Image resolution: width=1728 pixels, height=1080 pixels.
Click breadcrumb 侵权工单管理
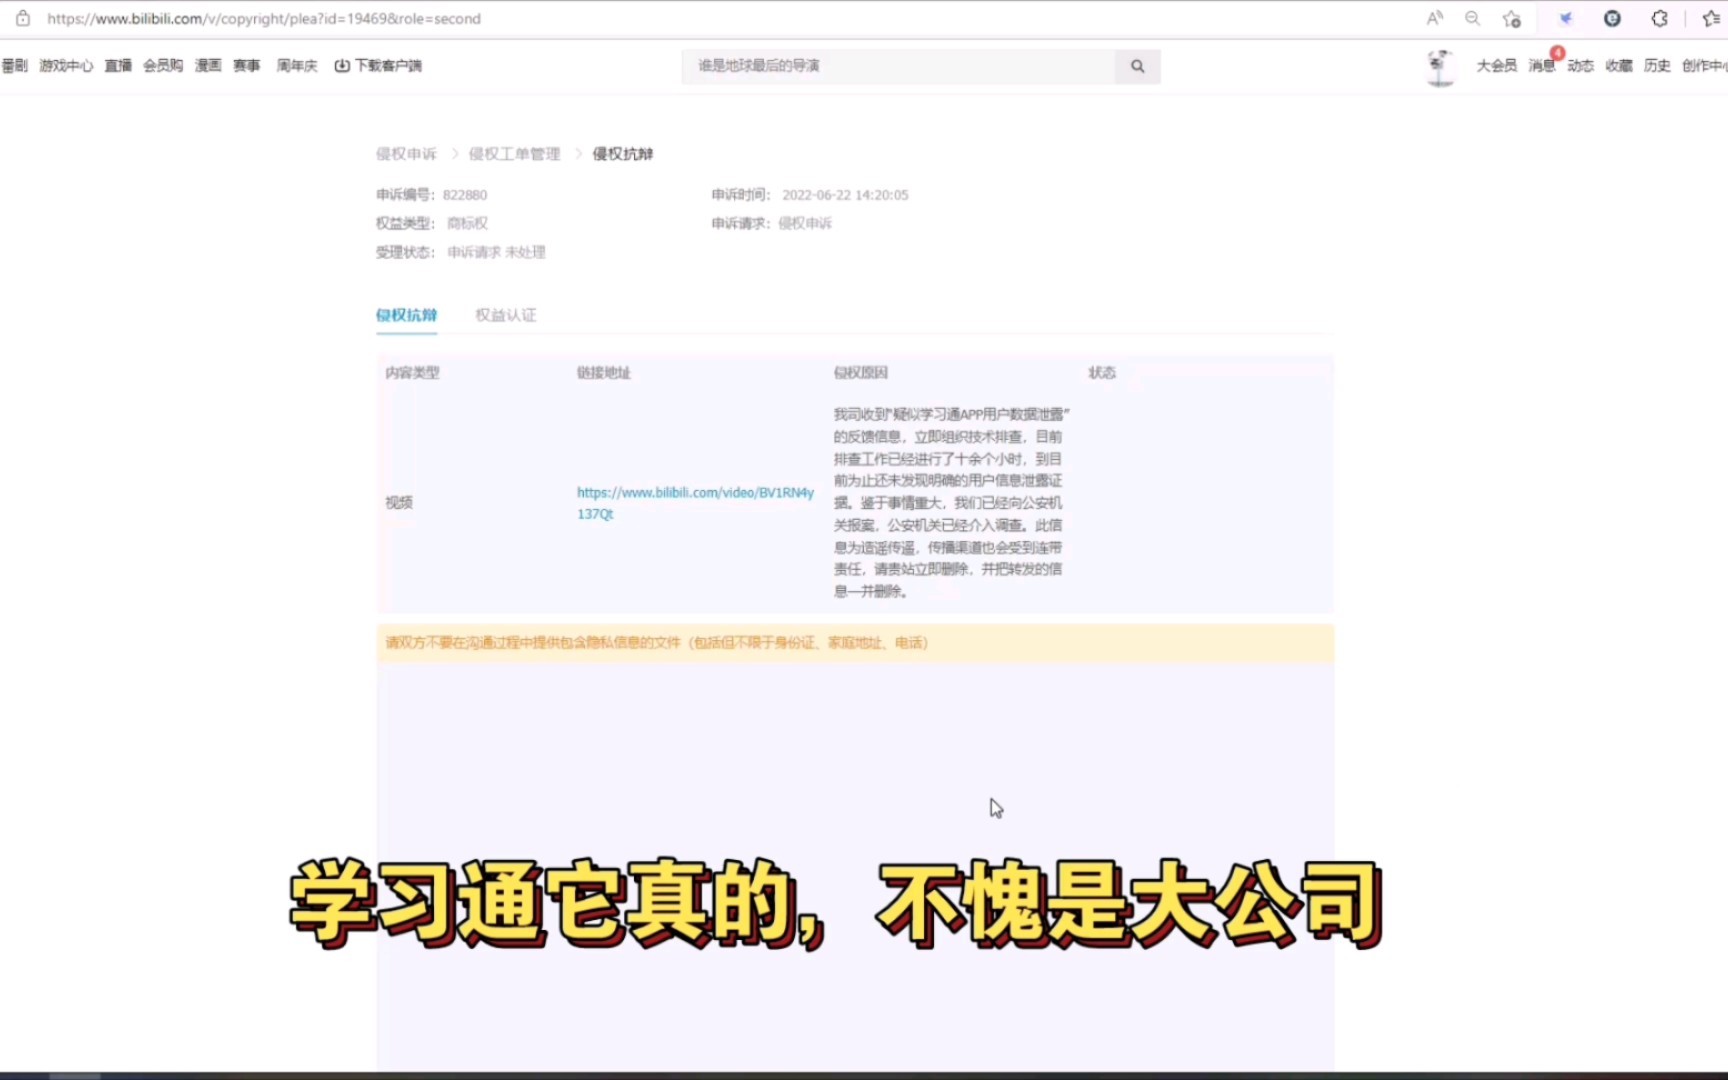514,153
